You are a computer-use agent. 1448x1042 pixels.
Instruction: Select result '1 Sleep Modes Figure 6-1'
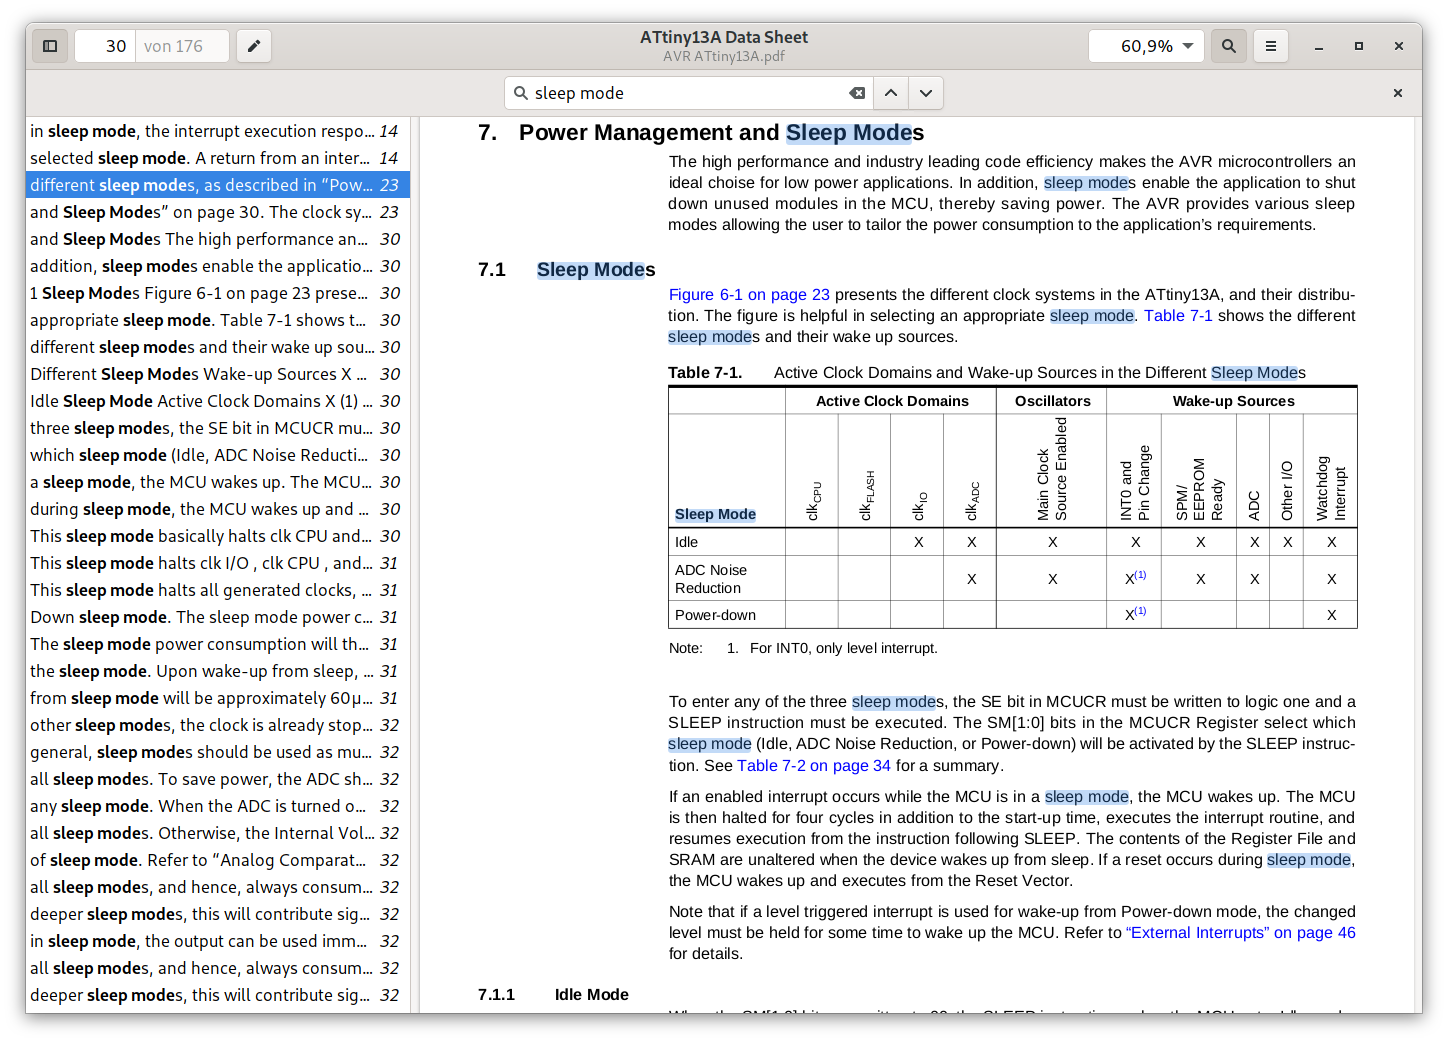click(218, 293)
